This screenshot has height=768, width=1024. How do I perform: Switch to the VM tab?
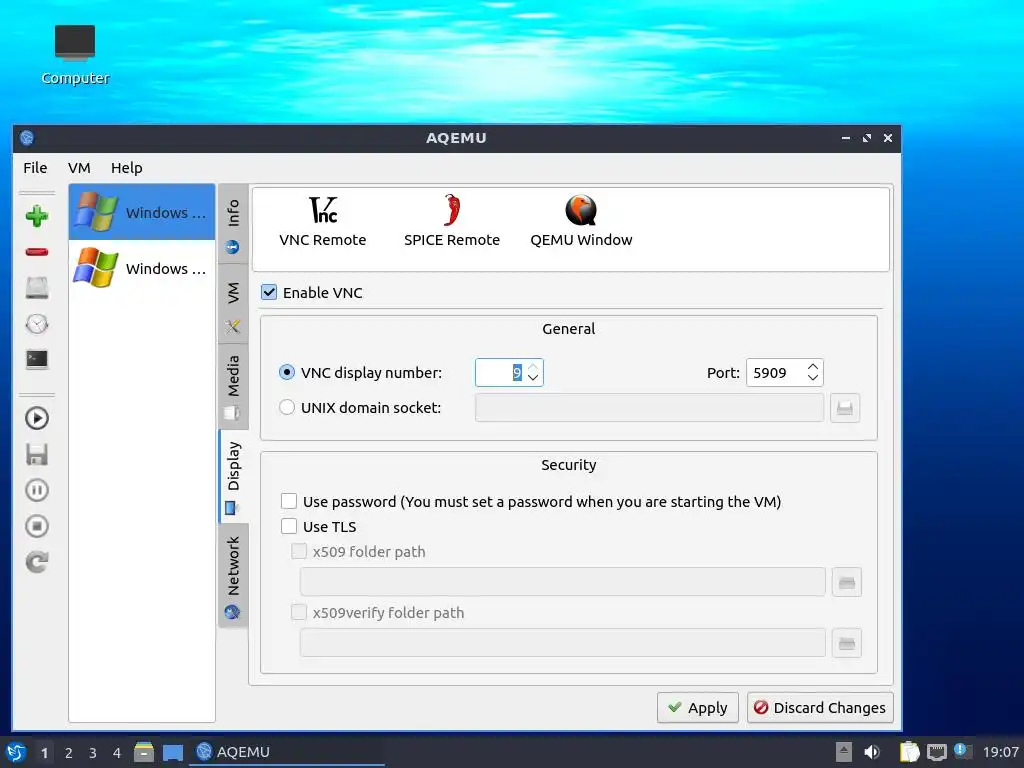coord(233,305)
